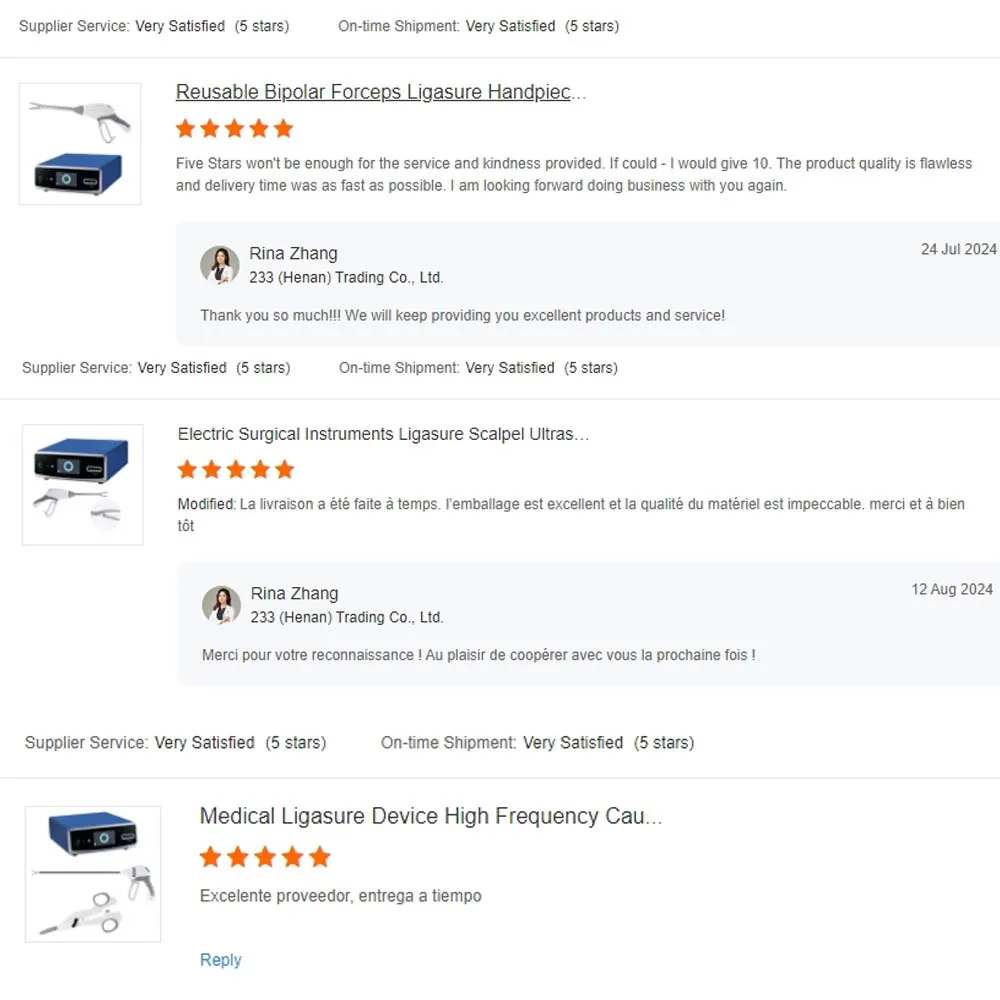The width and height of the screenshot is (1000, 1000).
Task: Click 233 (Henan) Trading Co. in August reply
Action: pos(347,618)
